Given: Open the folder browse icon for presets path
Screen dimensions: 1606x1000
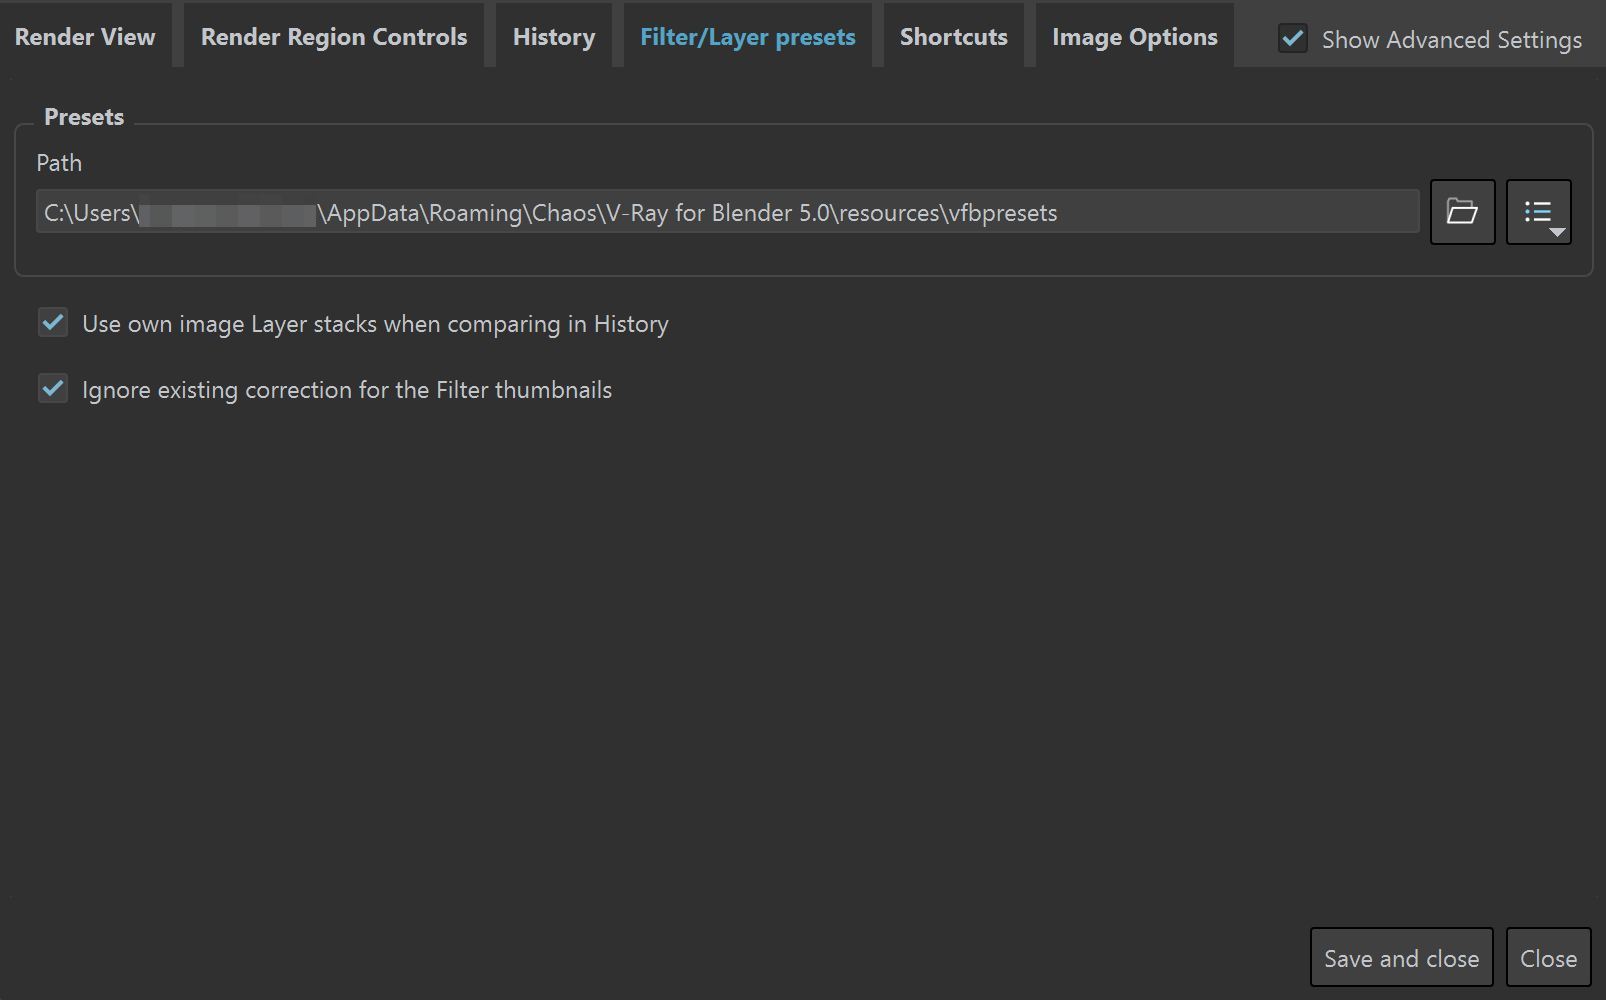Looking at the screenshot, I should (x=1462, y=212).
